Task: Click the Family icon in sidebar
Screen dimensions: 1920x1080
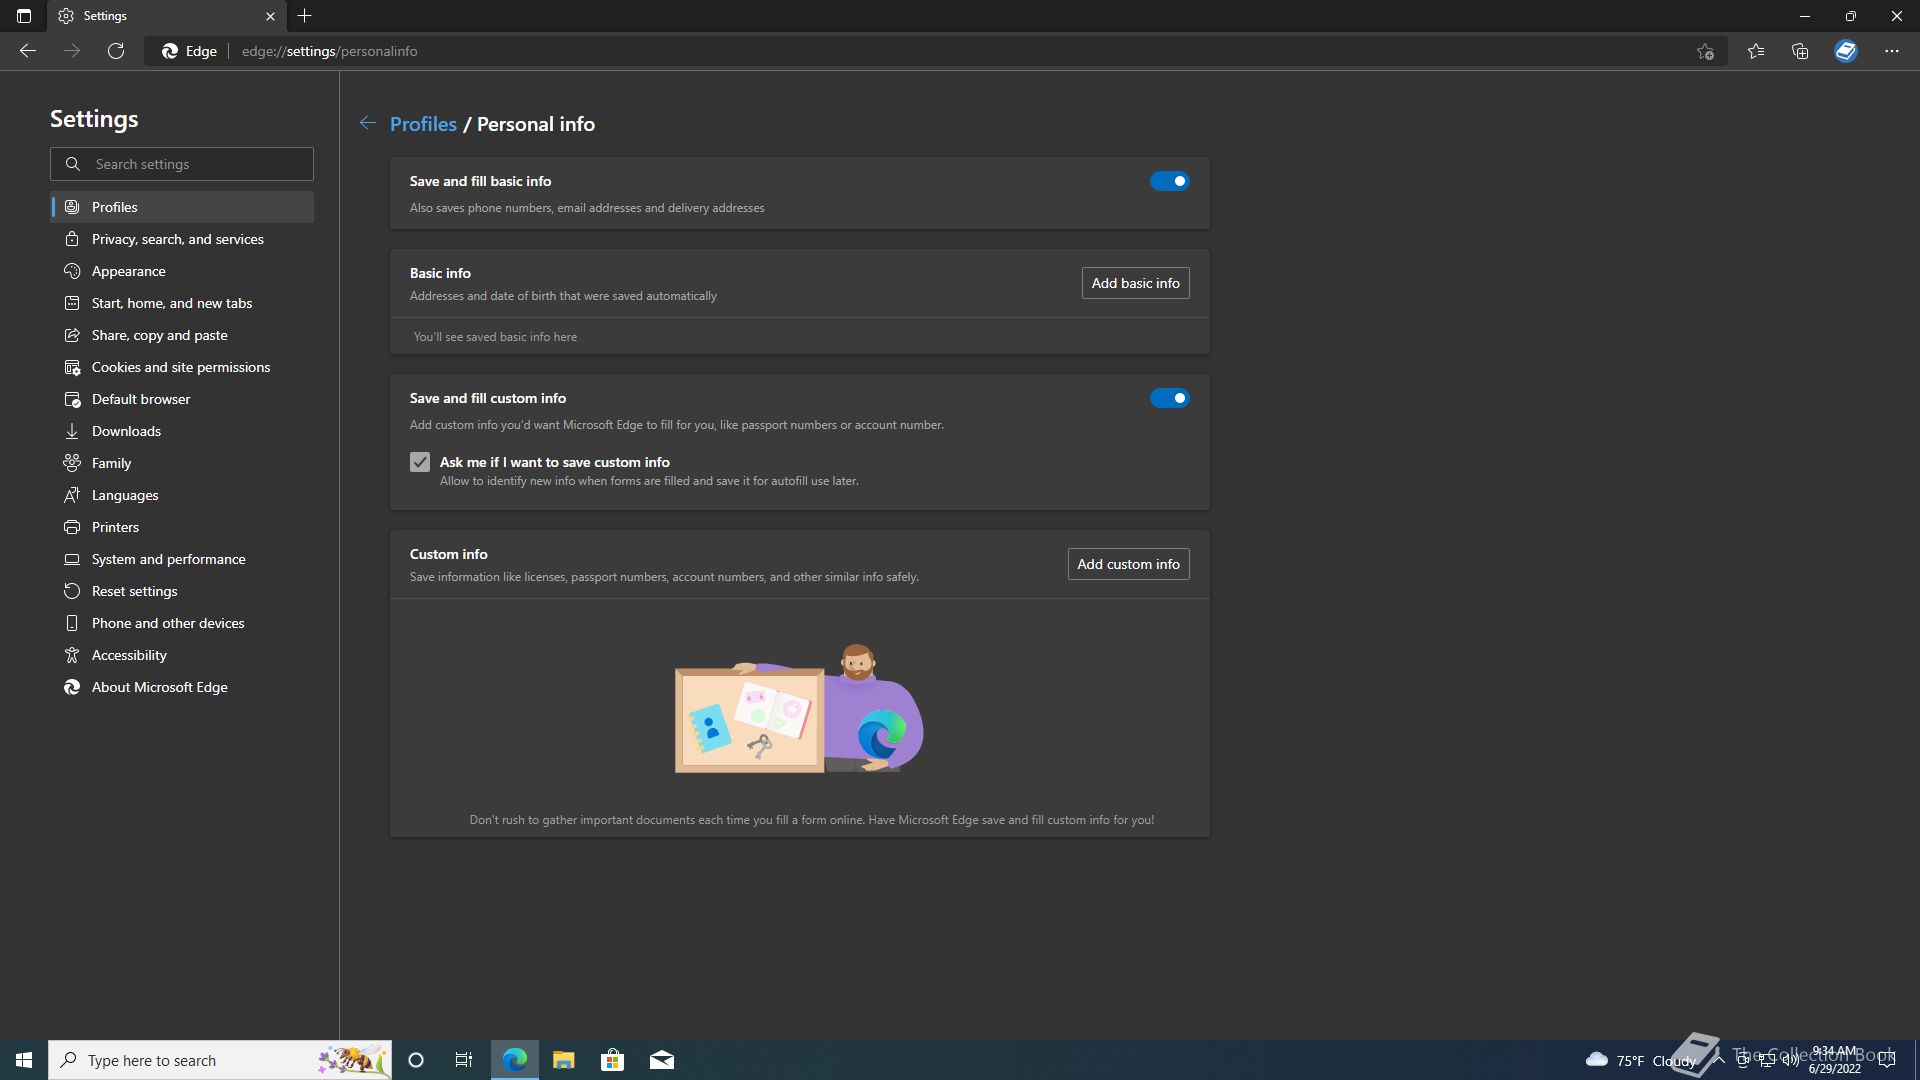Action: click(72, 463)
